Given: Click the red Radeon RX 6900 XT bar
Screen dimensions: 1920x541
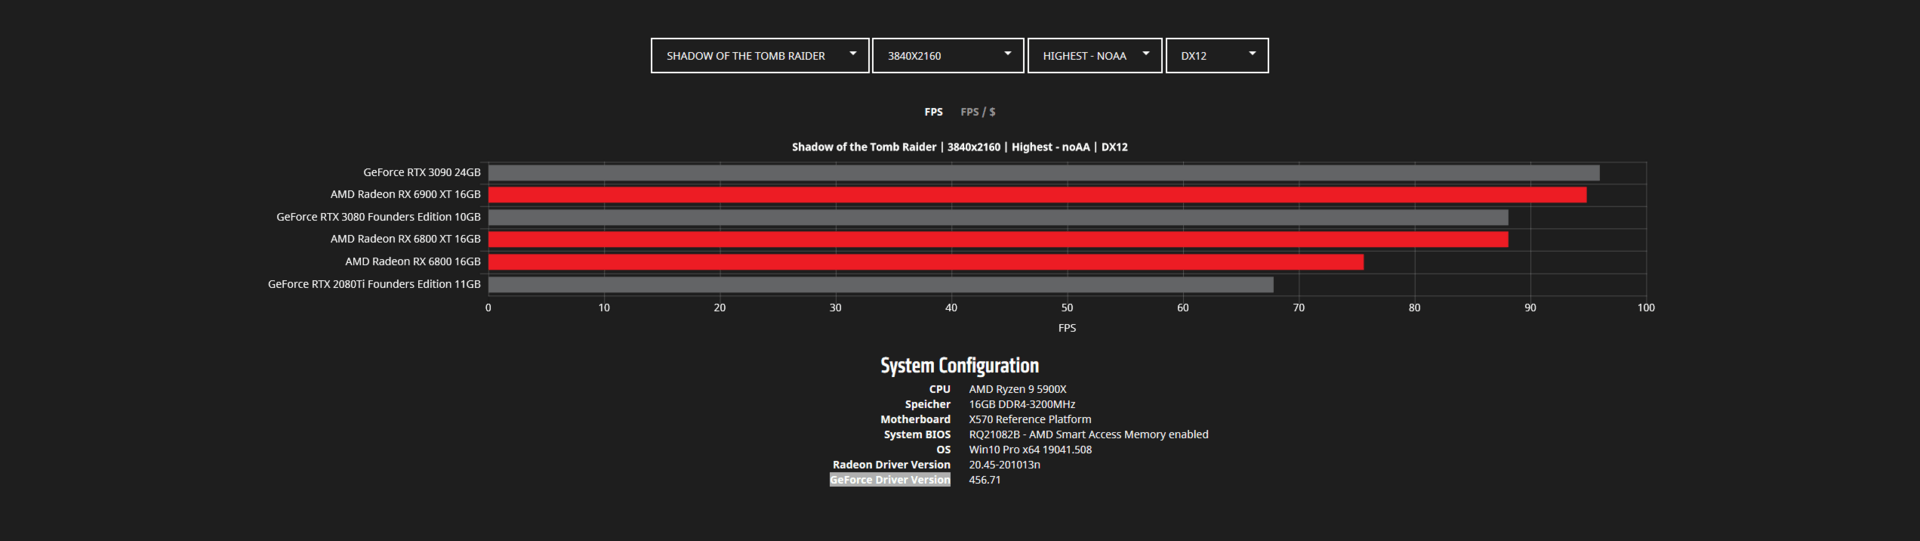Looking at the screenshot, I should (x=1037, y=195).
